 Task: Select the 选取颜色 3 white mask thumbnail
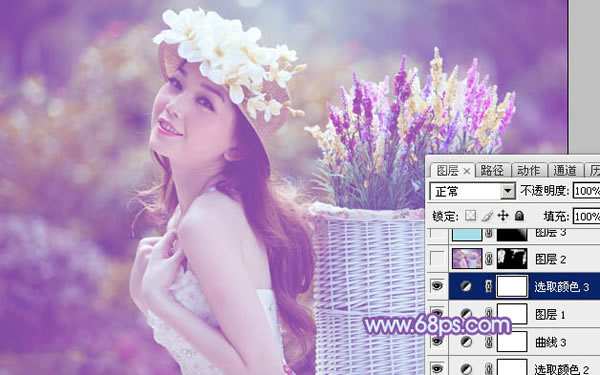pyautogui.click(x=512, y=286)
